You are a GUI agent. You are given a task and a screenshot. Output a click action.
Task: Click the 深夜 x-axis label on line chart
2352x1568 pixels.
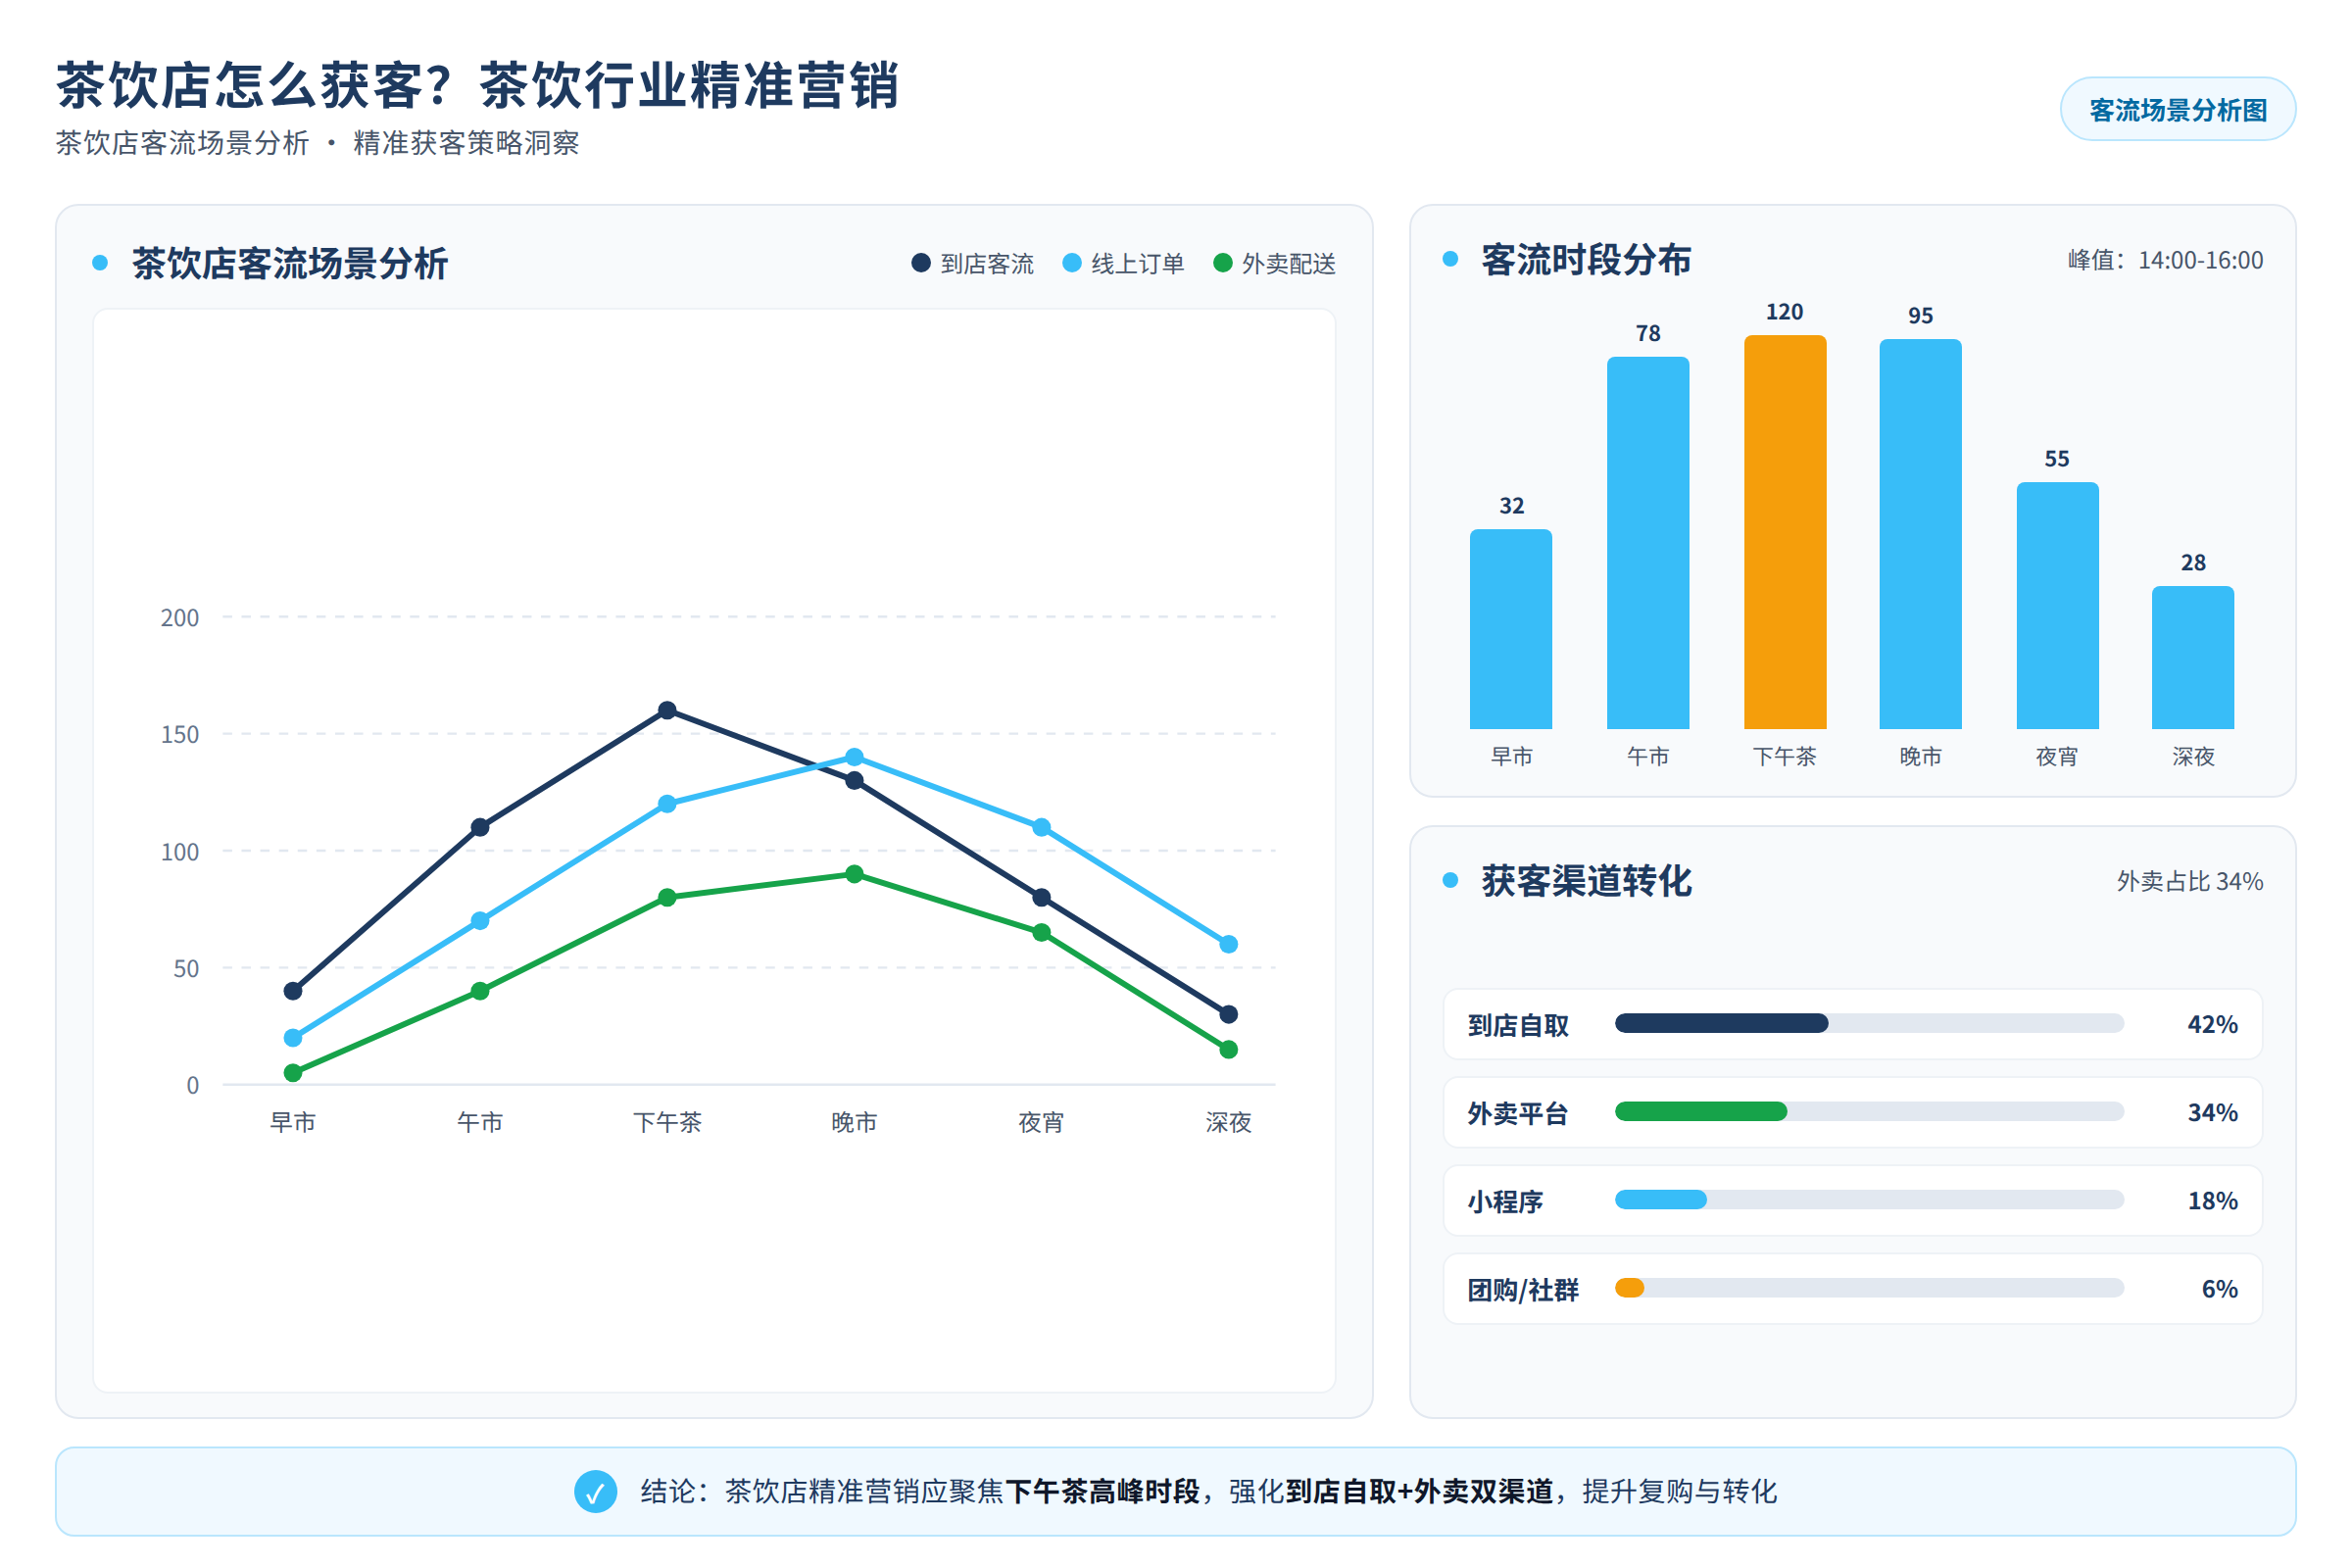click(1228, 1122)
